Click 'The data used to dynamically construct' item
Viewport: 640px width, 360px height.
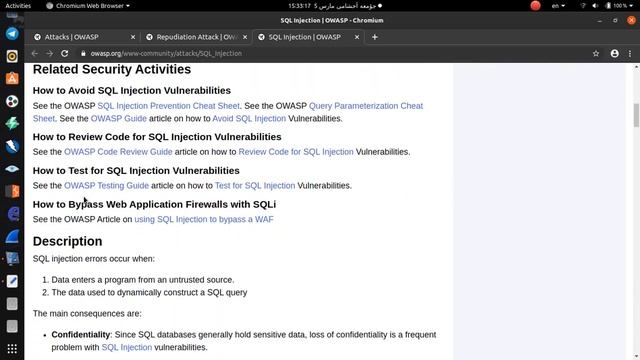point(149,293)
